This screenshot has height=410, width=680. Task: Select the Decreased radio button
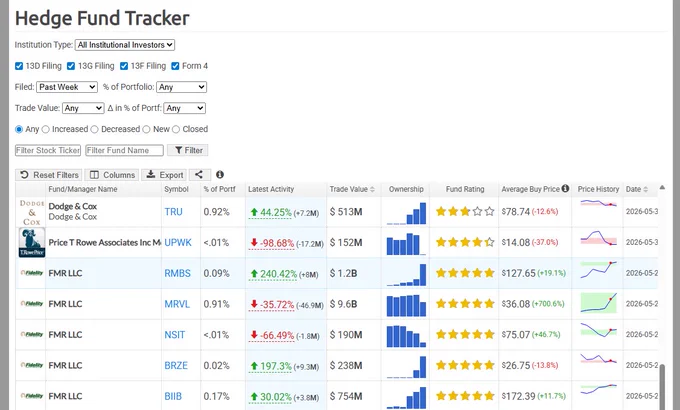coord(95,129)
